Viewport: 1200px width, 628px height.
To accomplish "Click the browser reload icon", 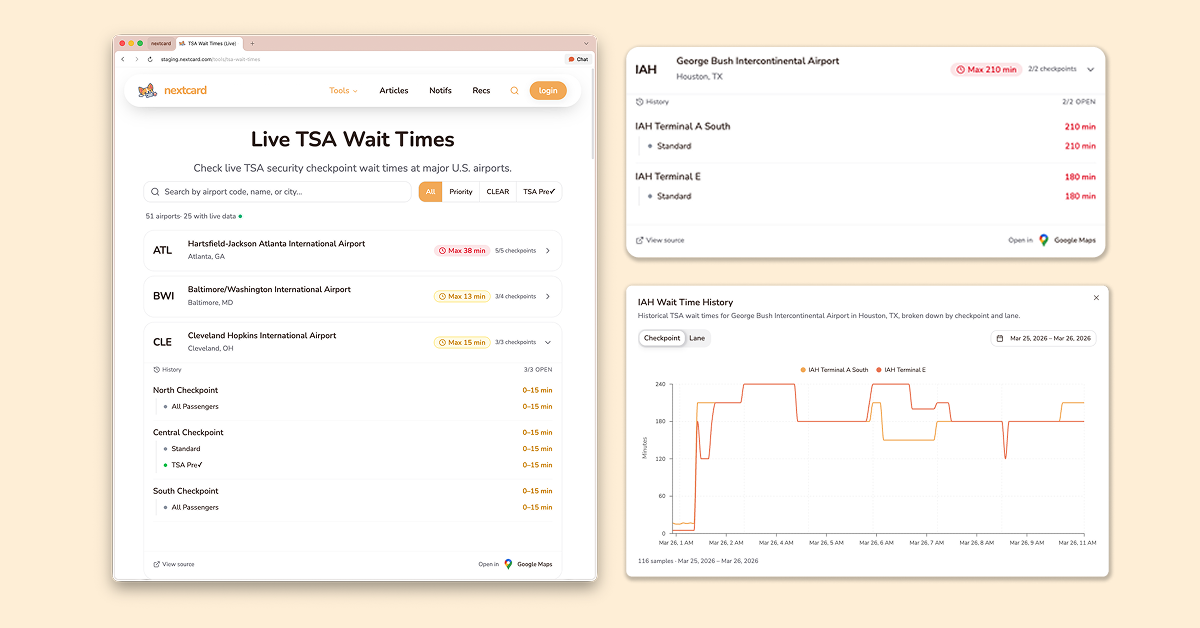I will [x=150, y=59].
